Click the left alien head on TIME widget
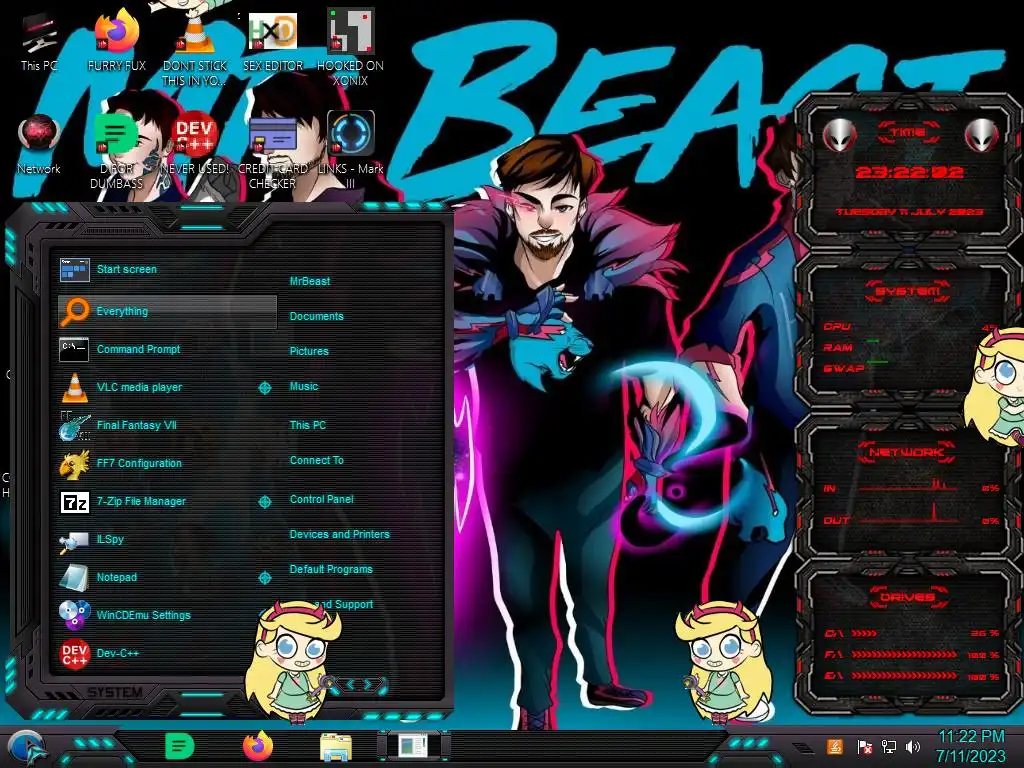This screenshot has width=1024, height=768. (x=839, y=136)
